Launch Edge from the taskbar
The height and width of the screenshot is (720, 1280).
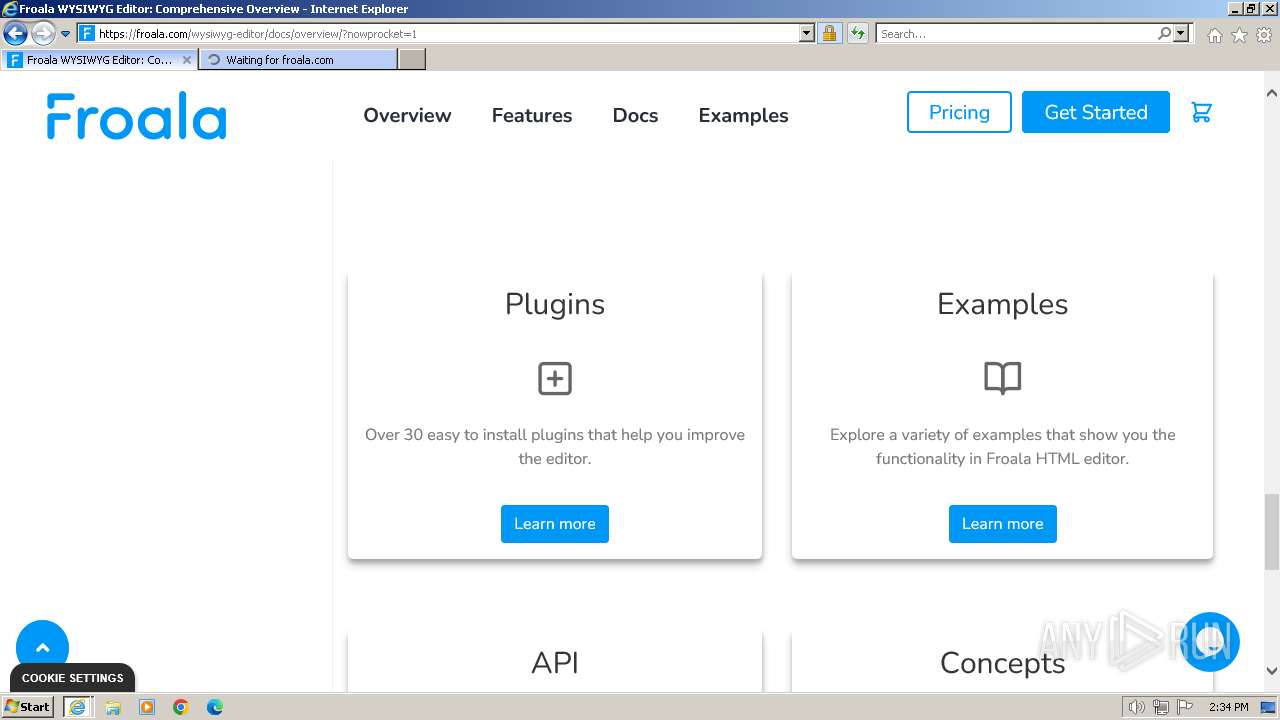point(215,707)
